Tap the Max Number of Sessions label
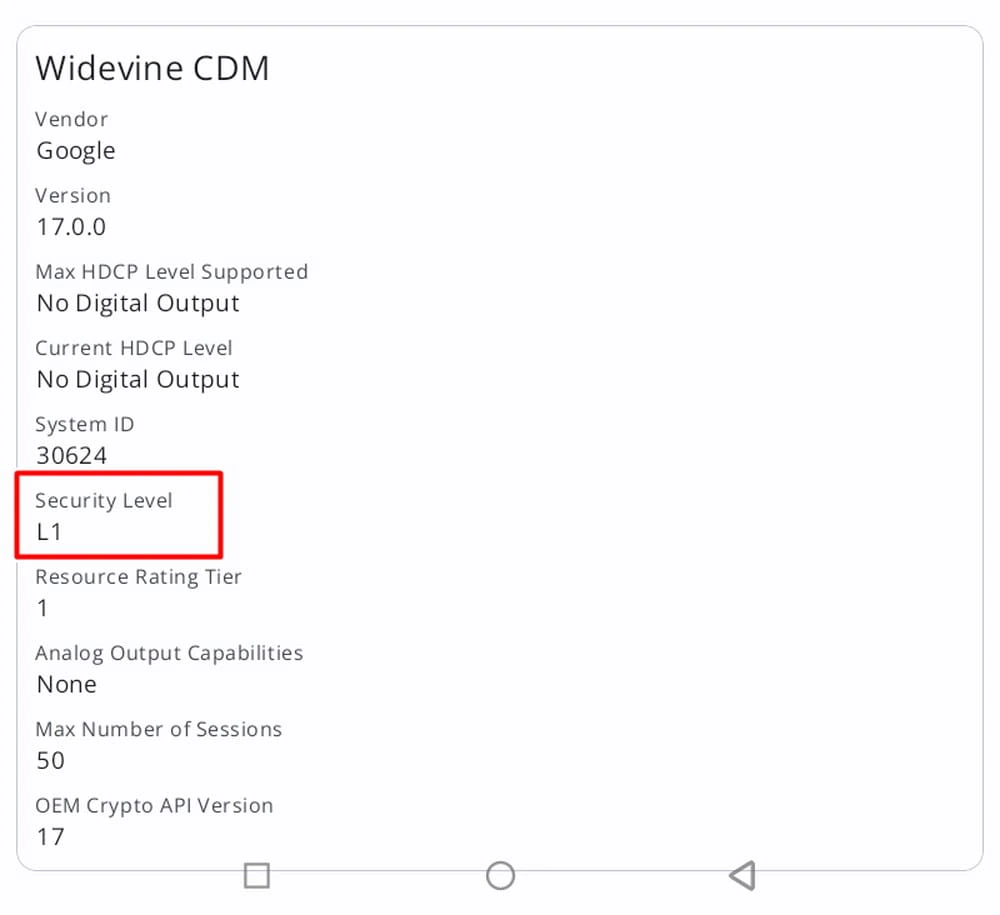 point(158,729)
